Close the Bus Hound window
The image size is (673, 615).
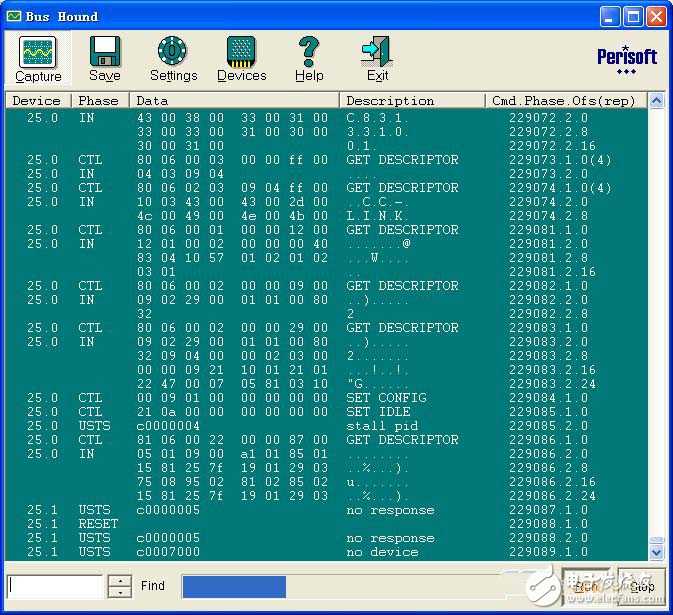coord(656,17)
